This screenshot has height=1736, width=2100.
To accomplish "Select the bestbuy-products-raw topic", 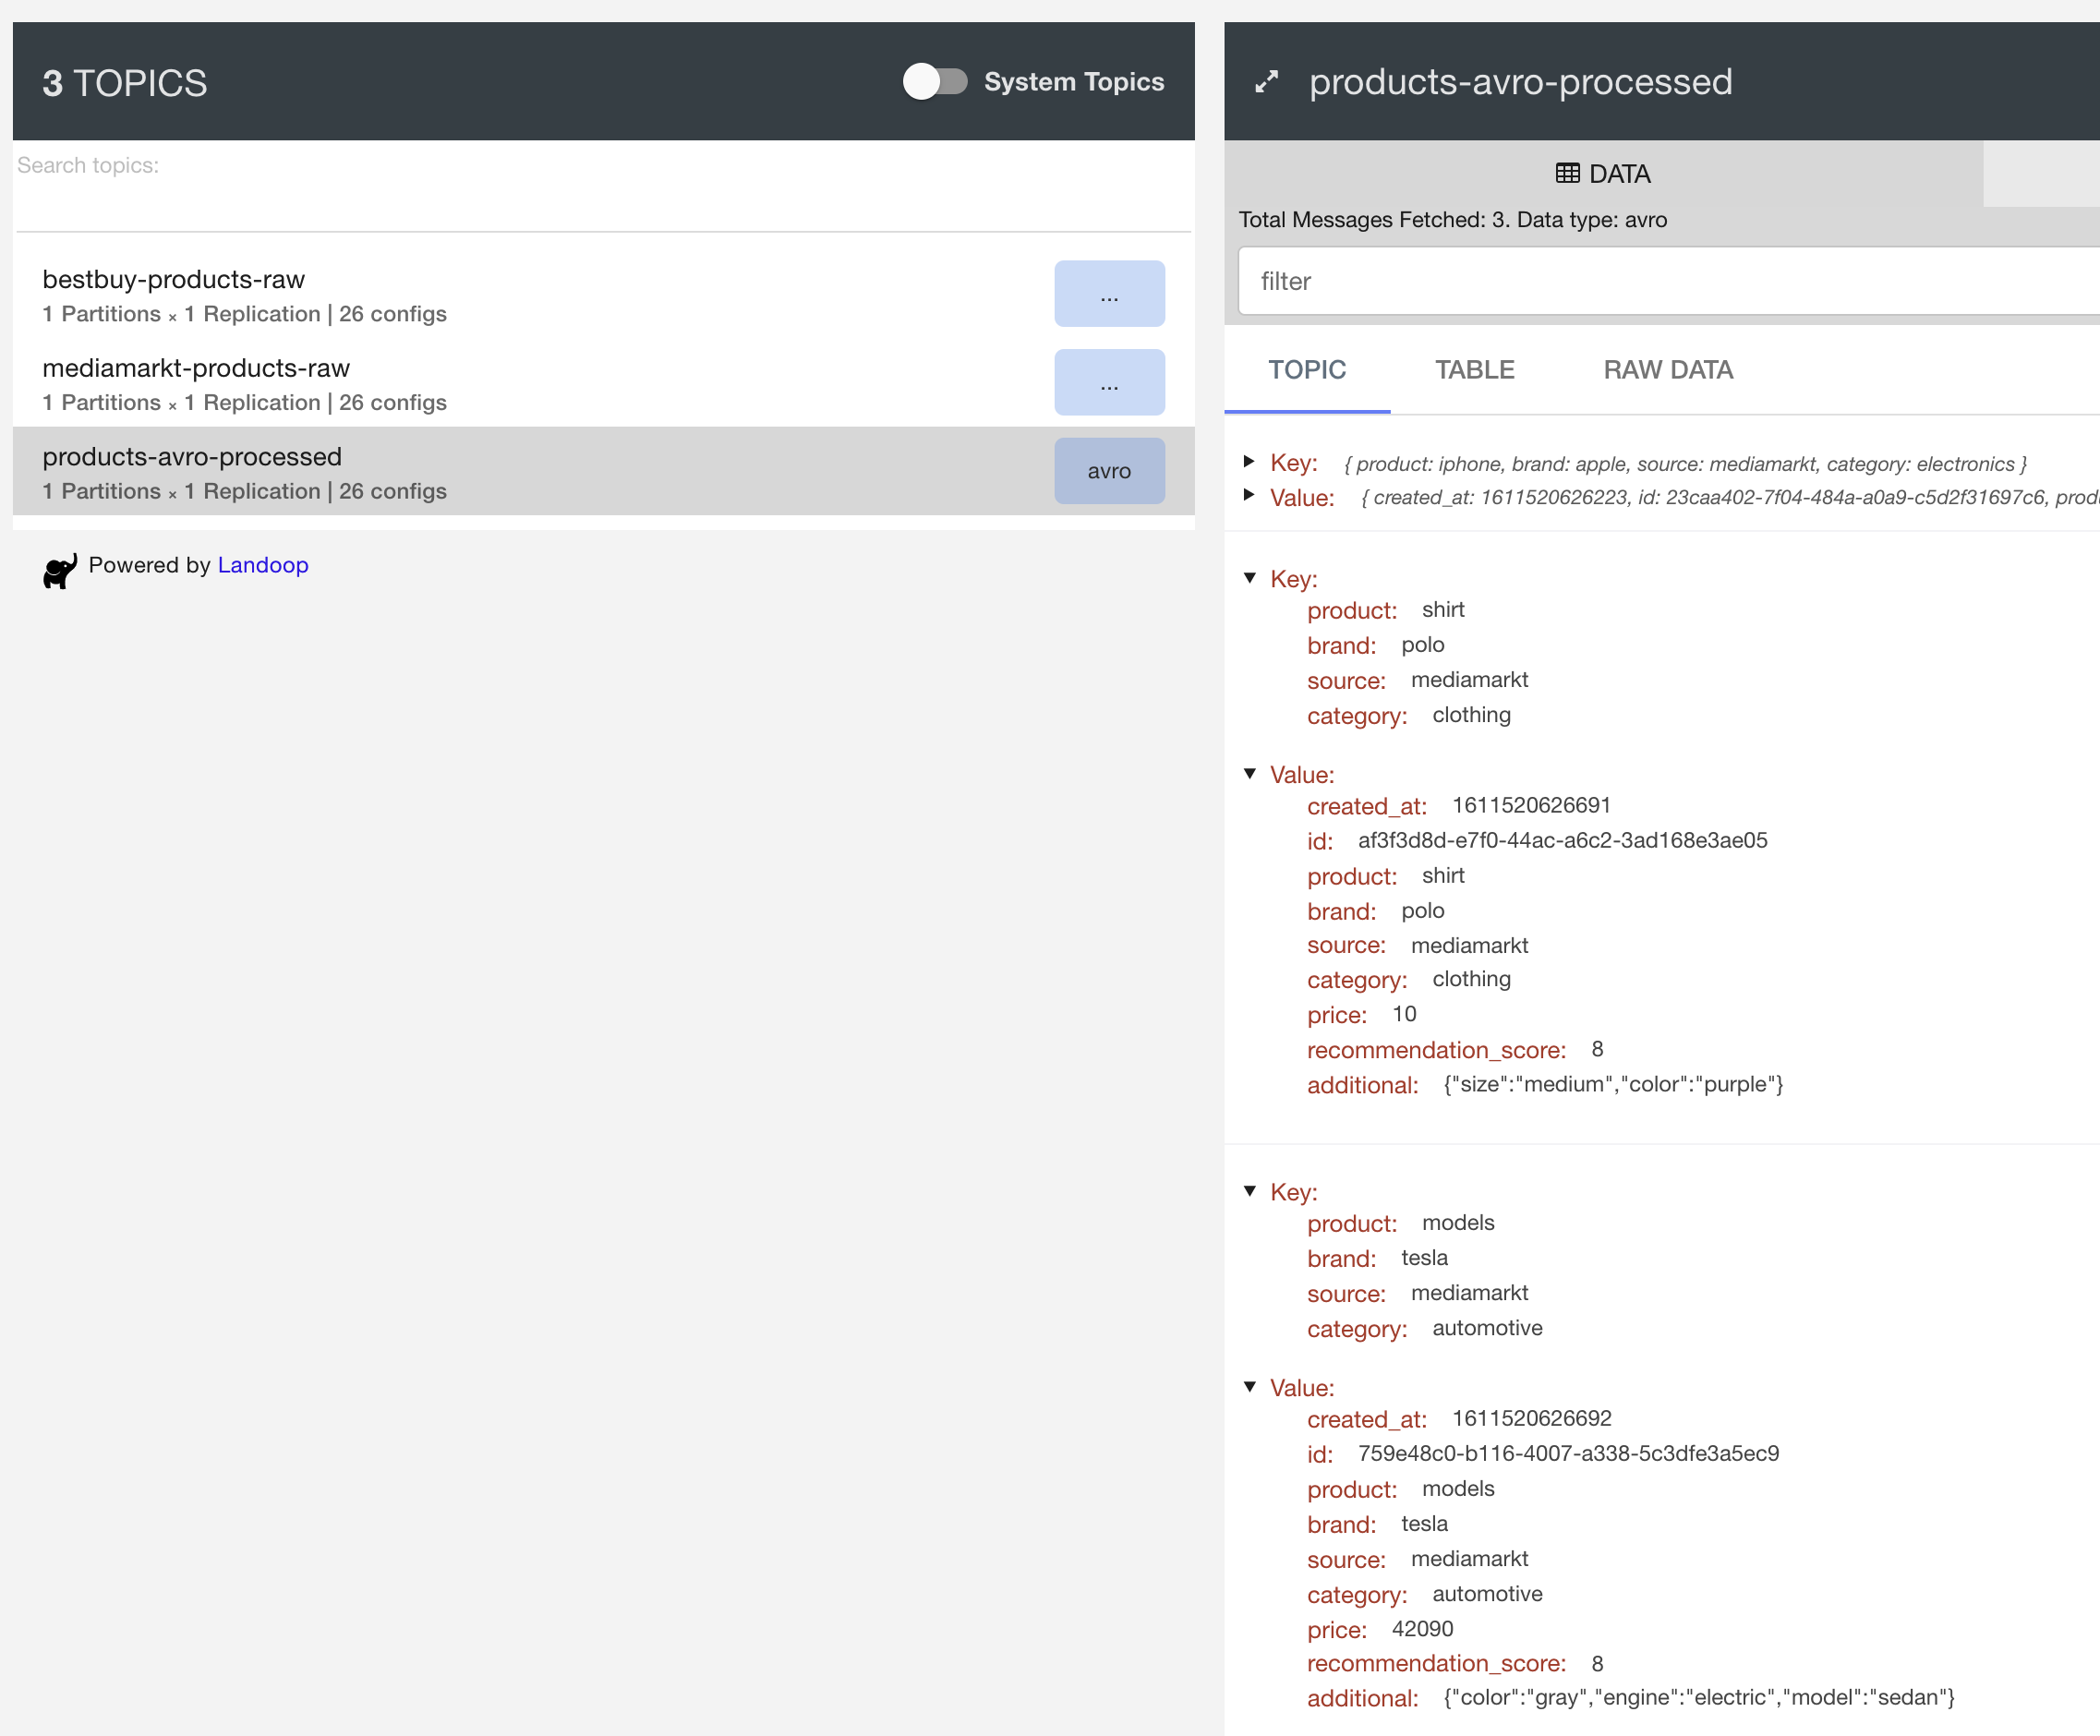I will coord(174,280).
